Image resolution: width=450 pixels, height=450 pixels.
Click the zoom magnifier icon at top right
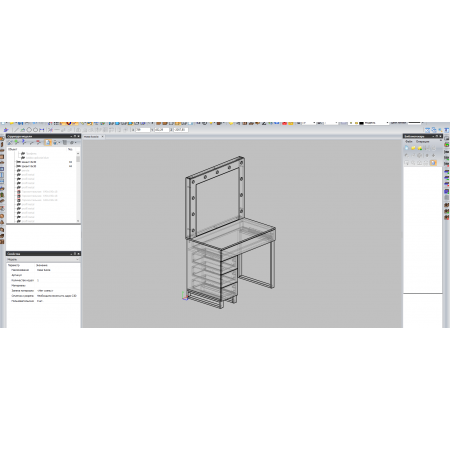point(440,130)
